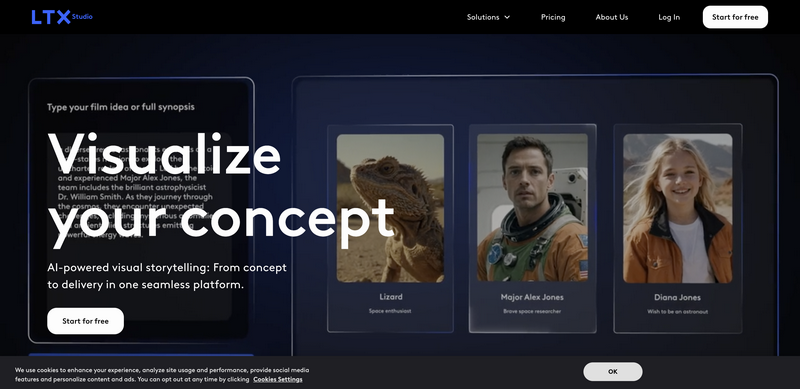The image size is (800, 389).
Task: Open the Pricing page
Action: click(553, 17)
